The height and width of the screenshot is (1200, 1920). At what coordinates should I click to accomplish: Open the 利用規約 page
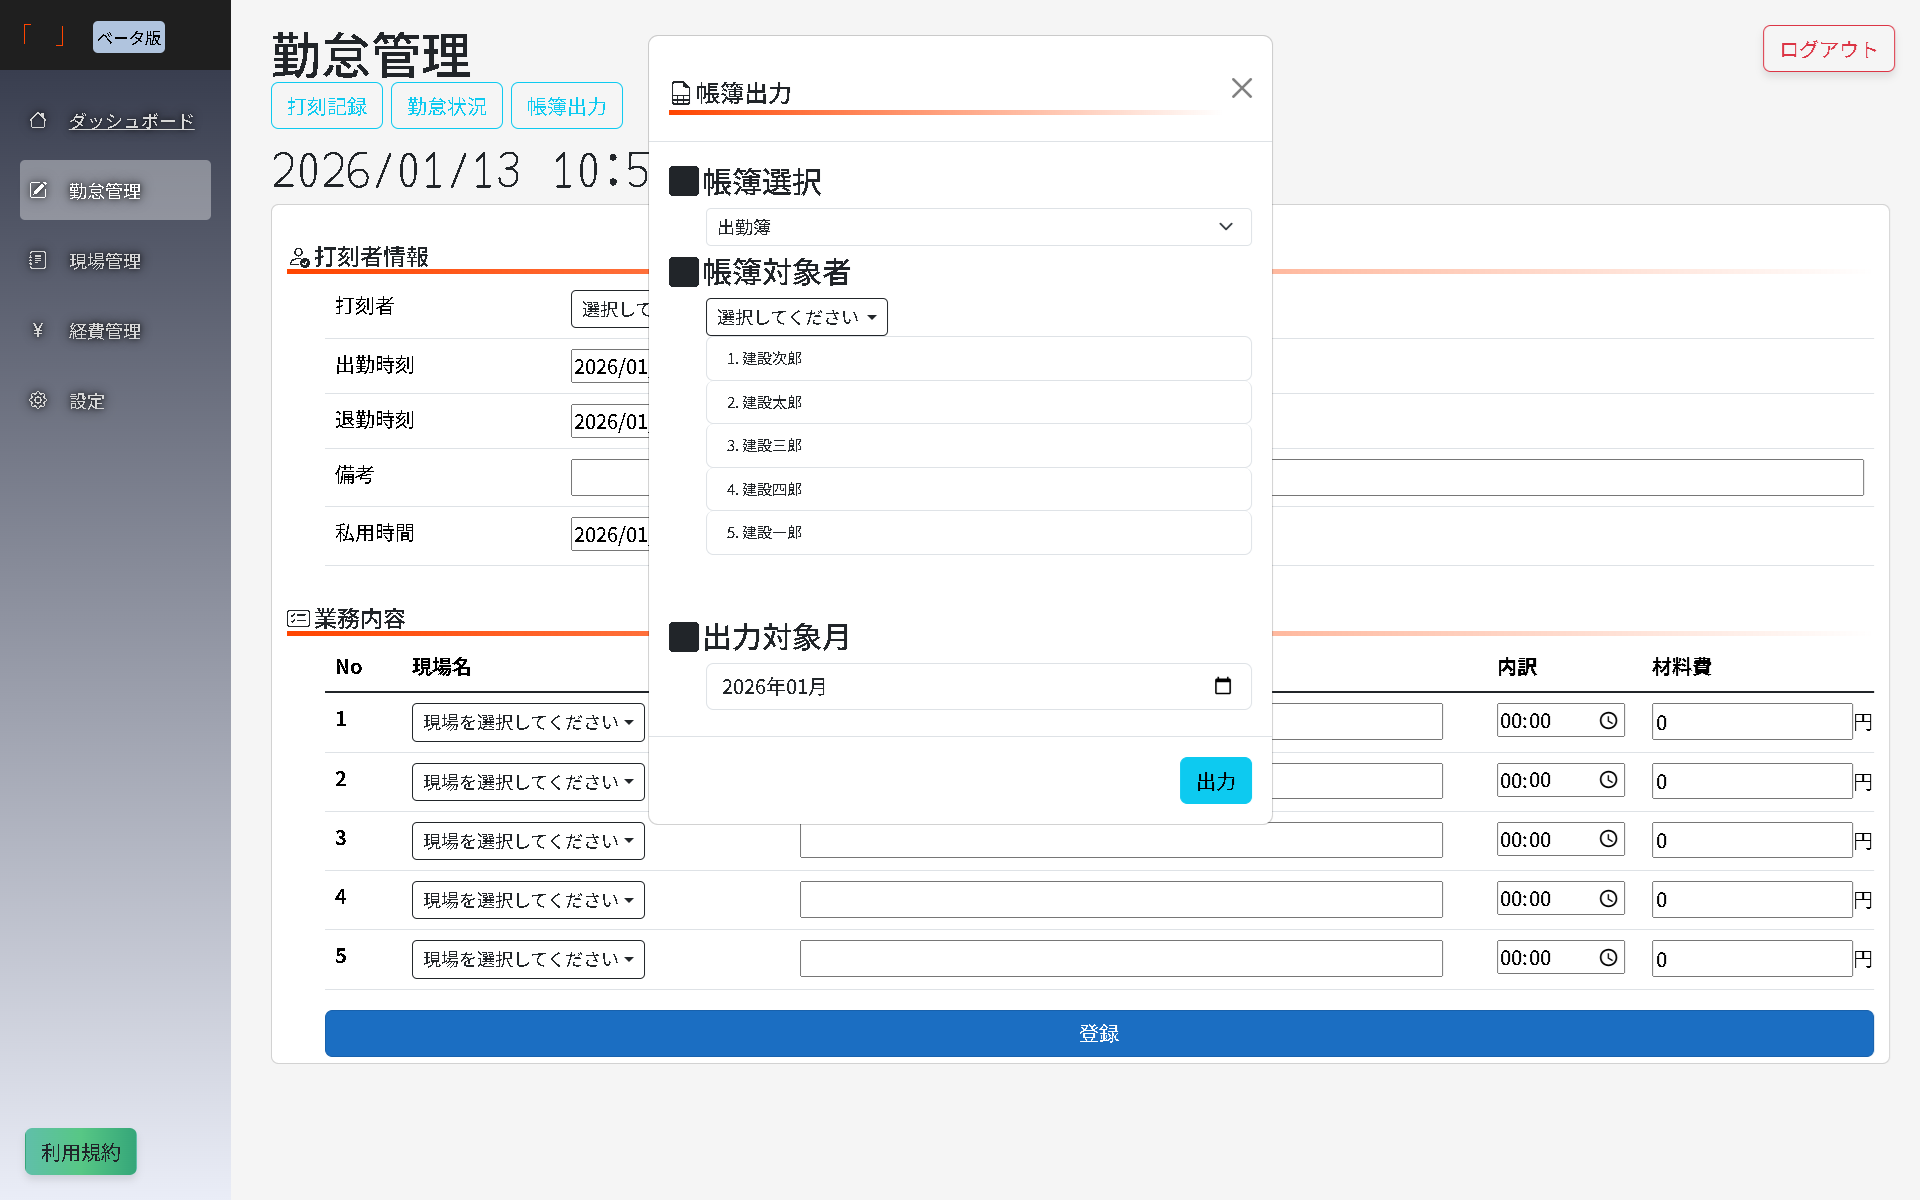point(80,1151)
